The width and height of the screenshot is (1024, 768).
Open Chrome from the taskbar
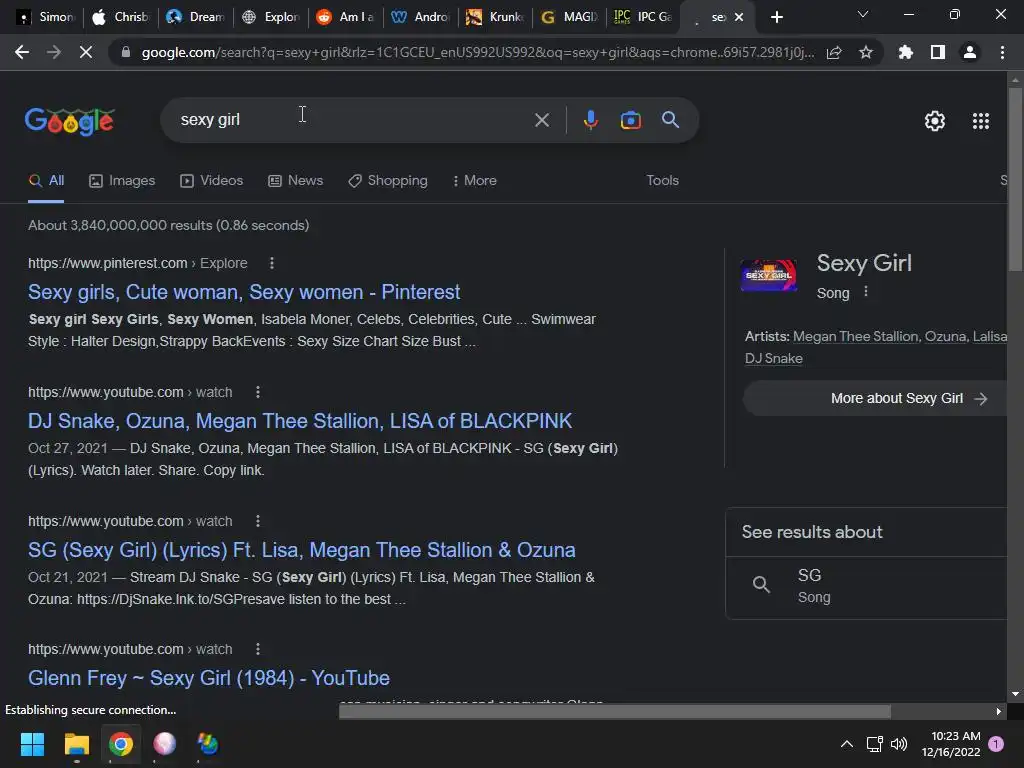121,744
